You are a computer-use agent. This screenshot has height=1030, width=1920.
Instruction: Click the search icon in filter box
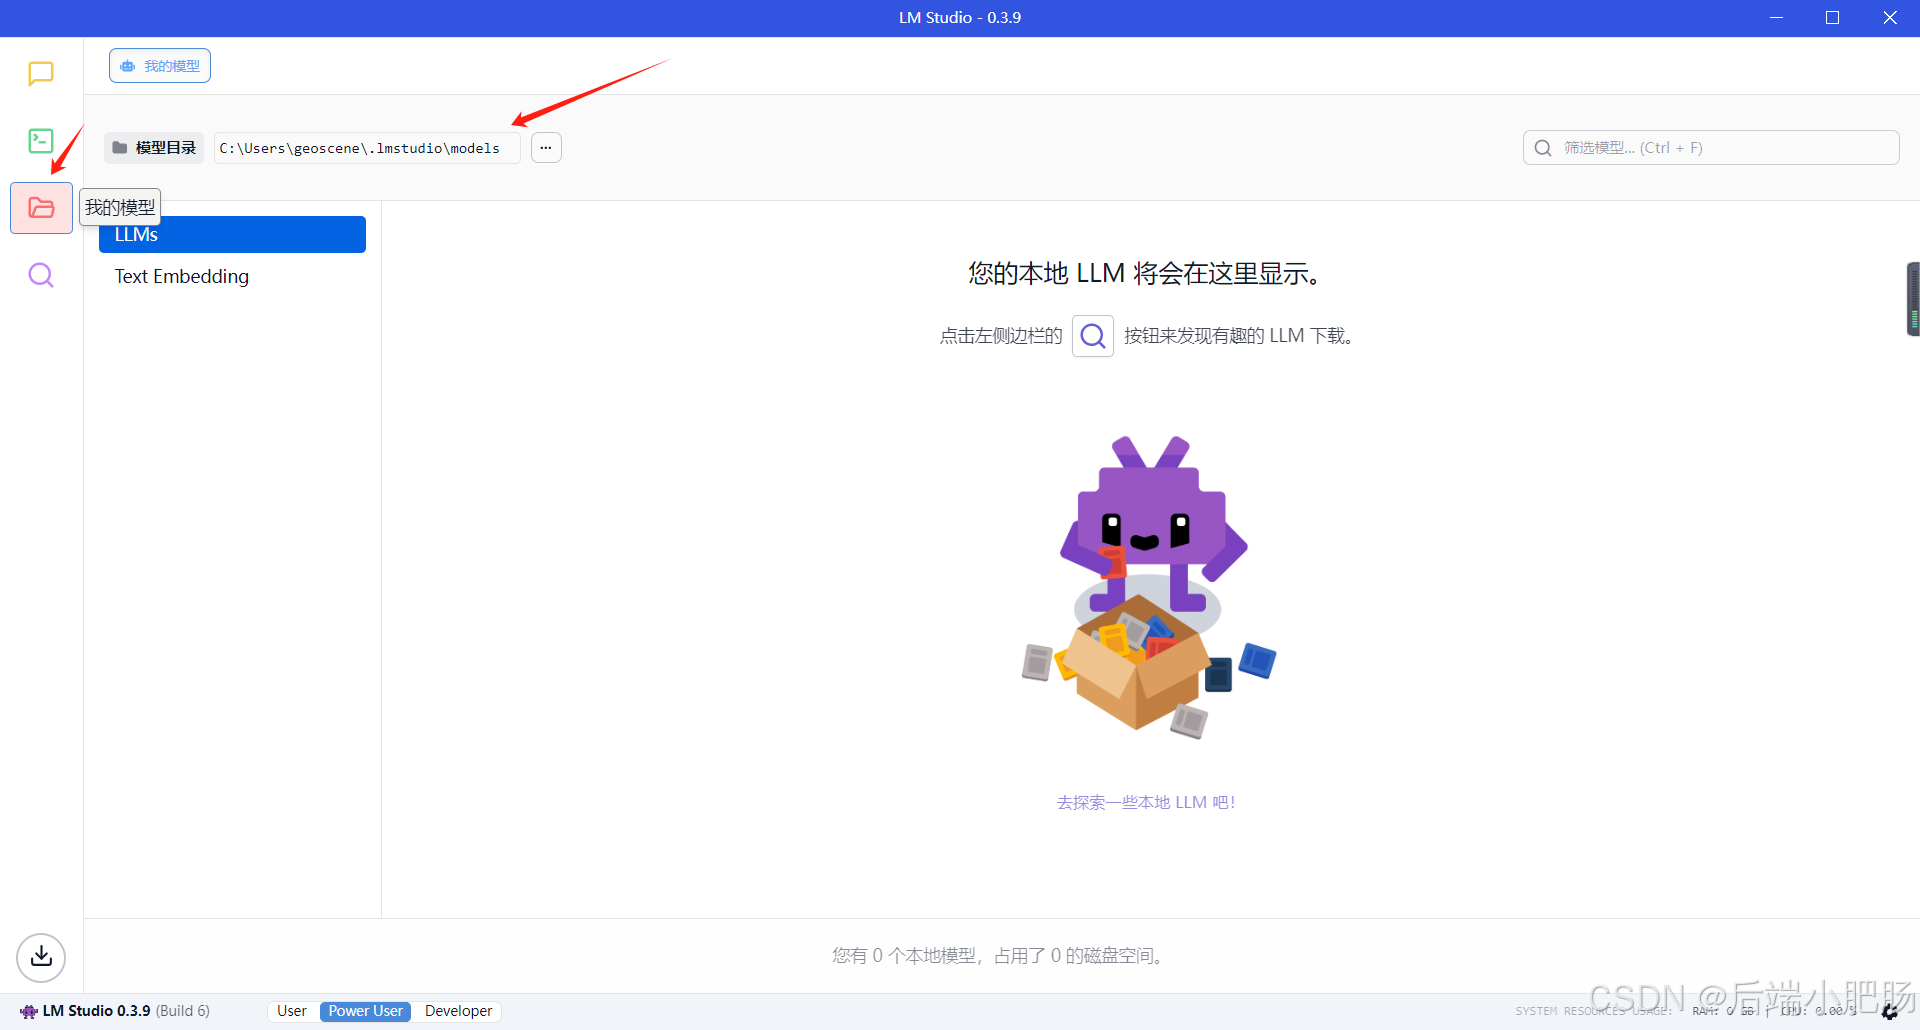click(x=1543, y=148)
